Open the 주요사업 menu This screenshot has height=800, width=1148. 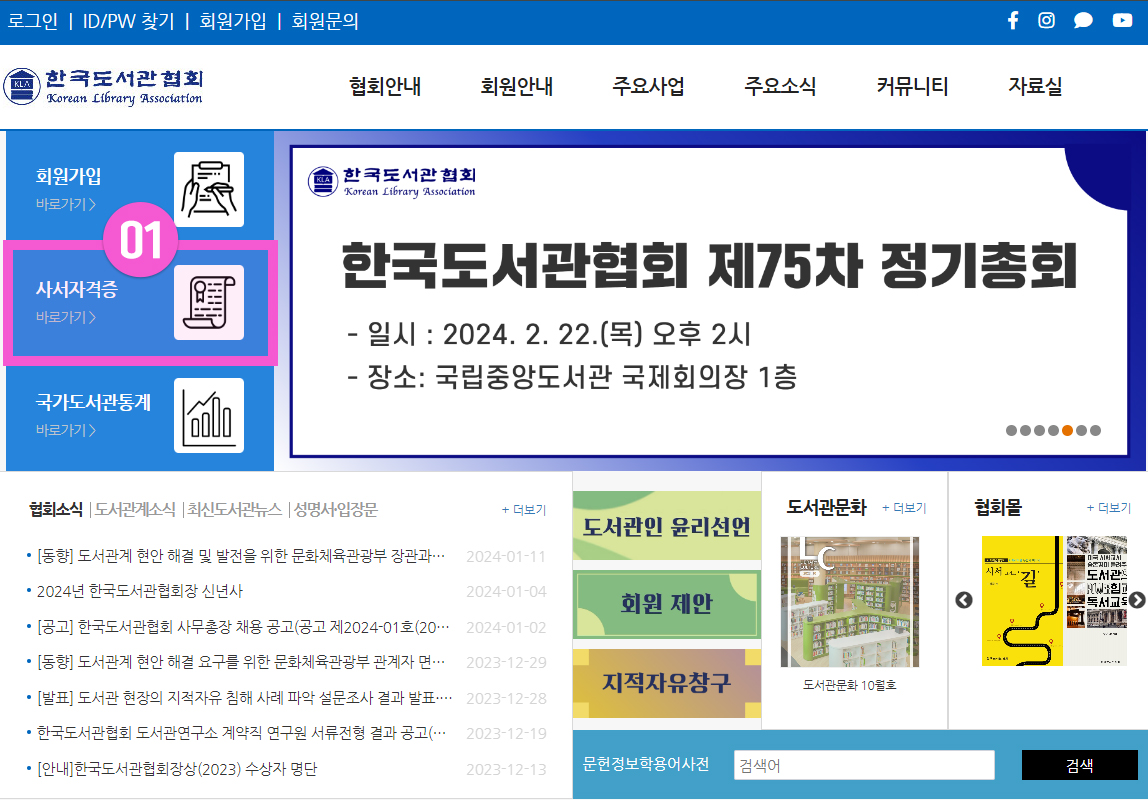[649, 86]
